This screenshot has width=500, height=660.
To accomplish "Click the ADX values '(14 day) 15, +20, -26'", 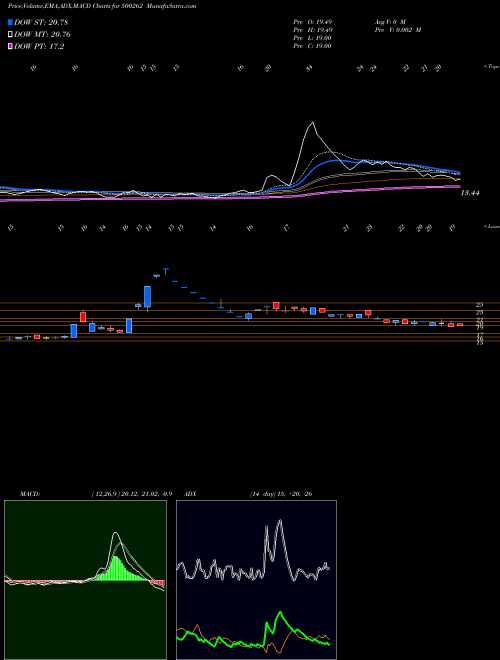I will coord(281,494).
